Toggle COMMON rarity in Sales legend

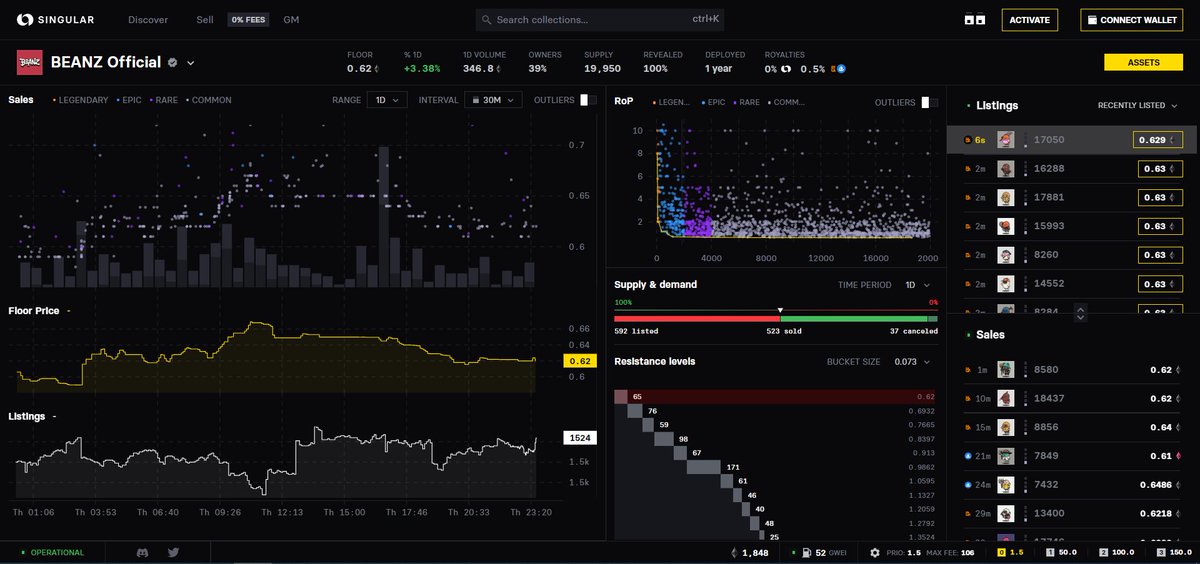(208, 100)
